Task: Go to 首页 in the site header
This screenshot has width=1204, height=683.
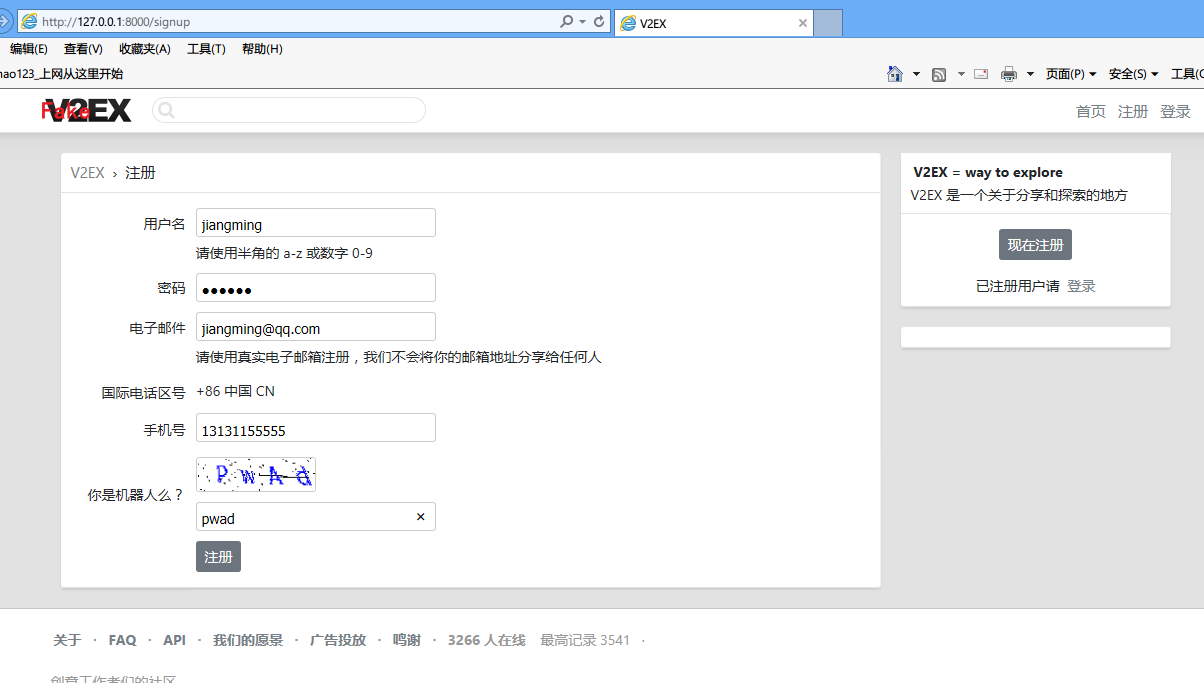Action: (1091, 111)
